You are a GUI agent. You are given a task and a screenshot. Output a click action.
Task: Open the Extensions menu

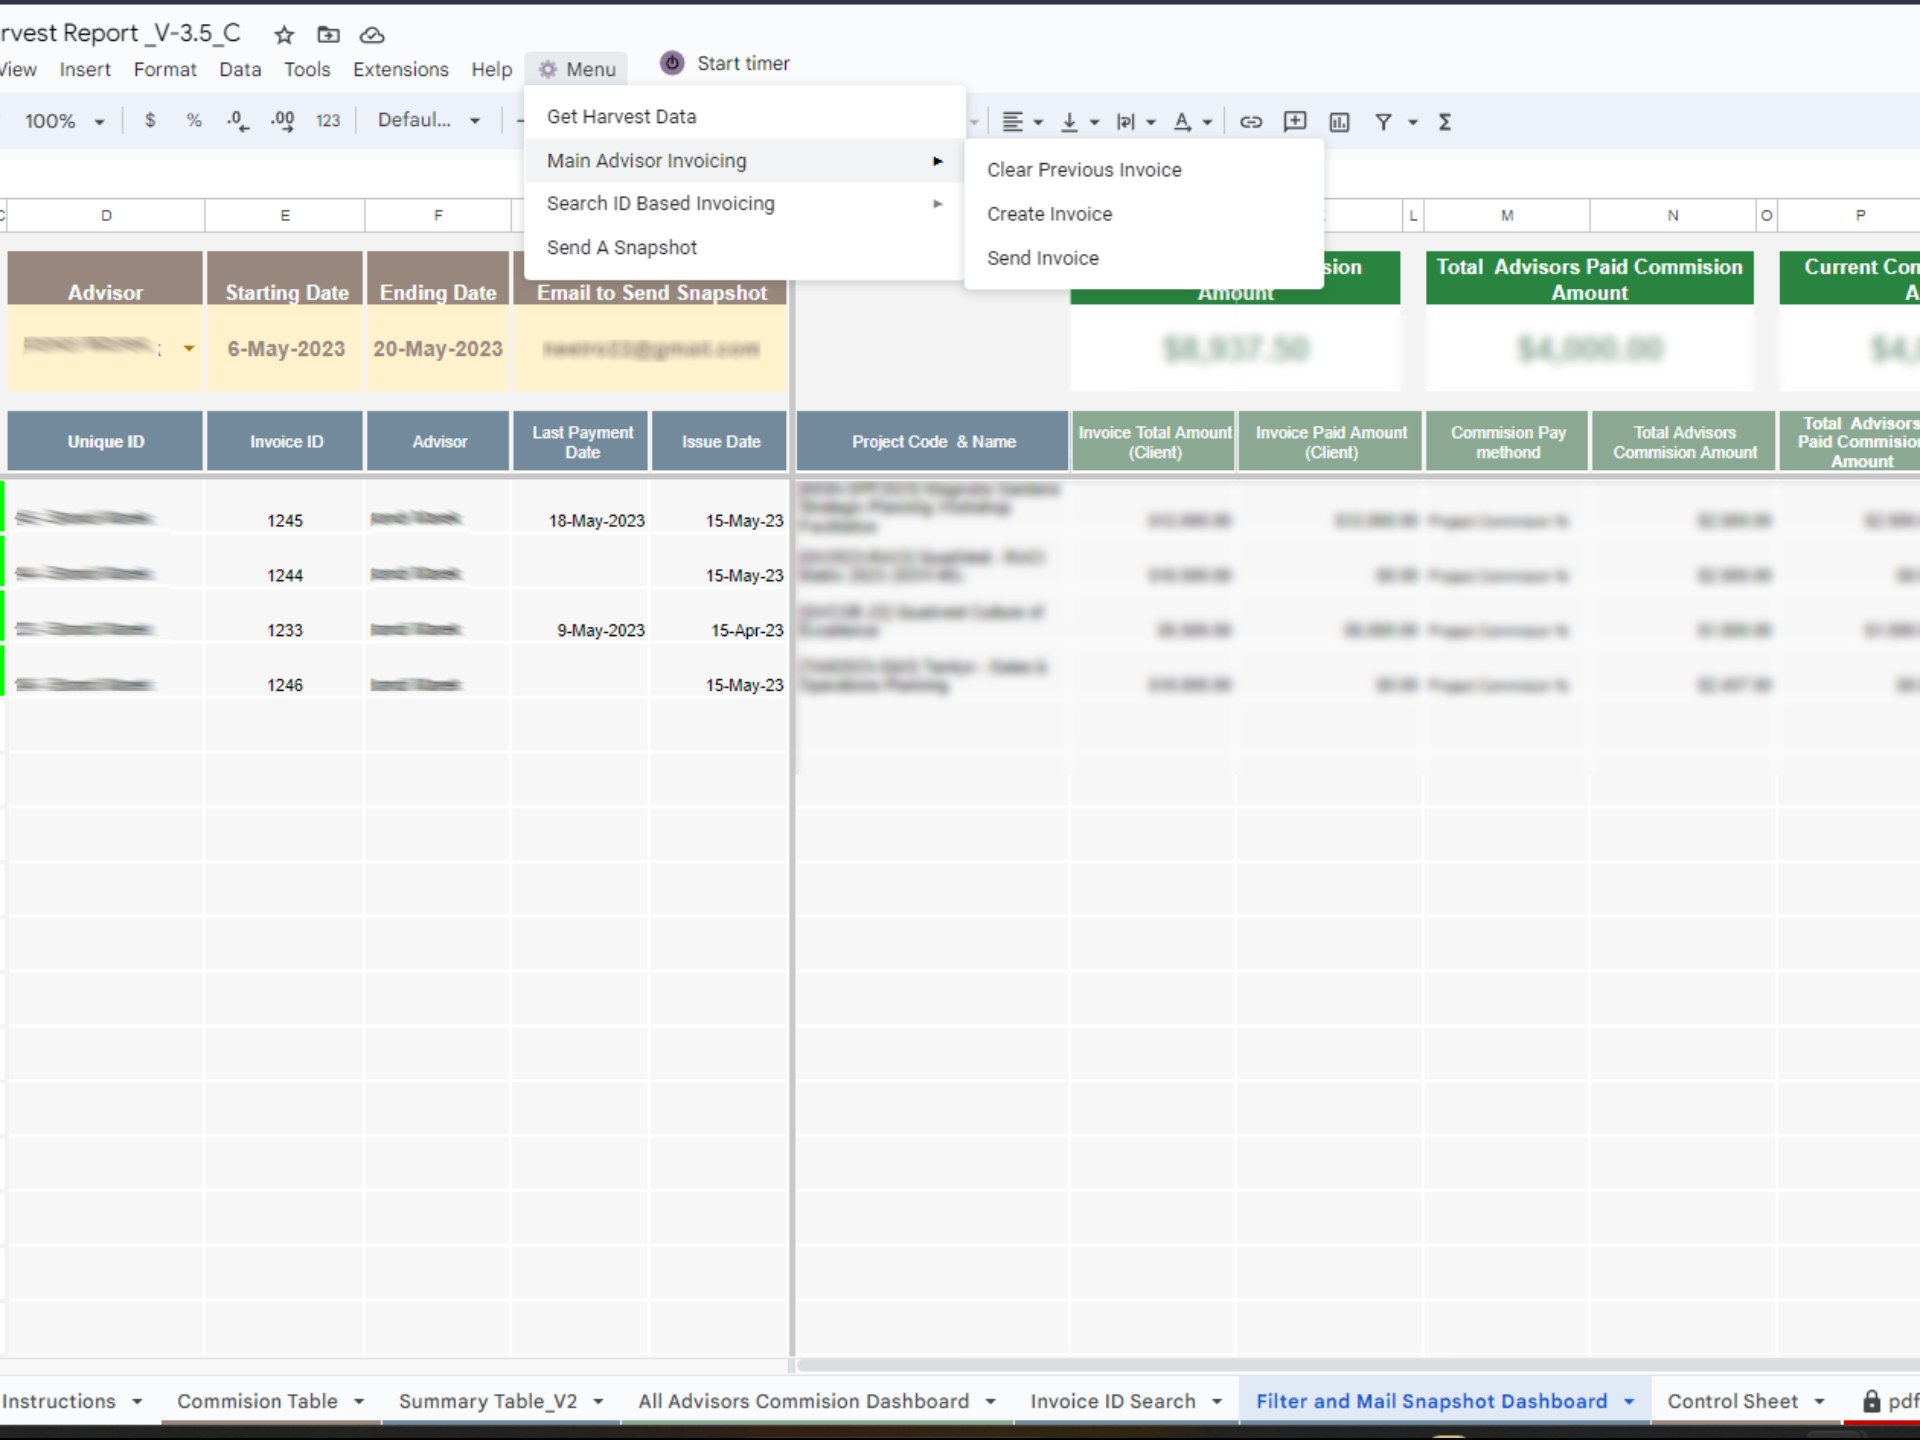pyautogui.click(x=400, y=69)
